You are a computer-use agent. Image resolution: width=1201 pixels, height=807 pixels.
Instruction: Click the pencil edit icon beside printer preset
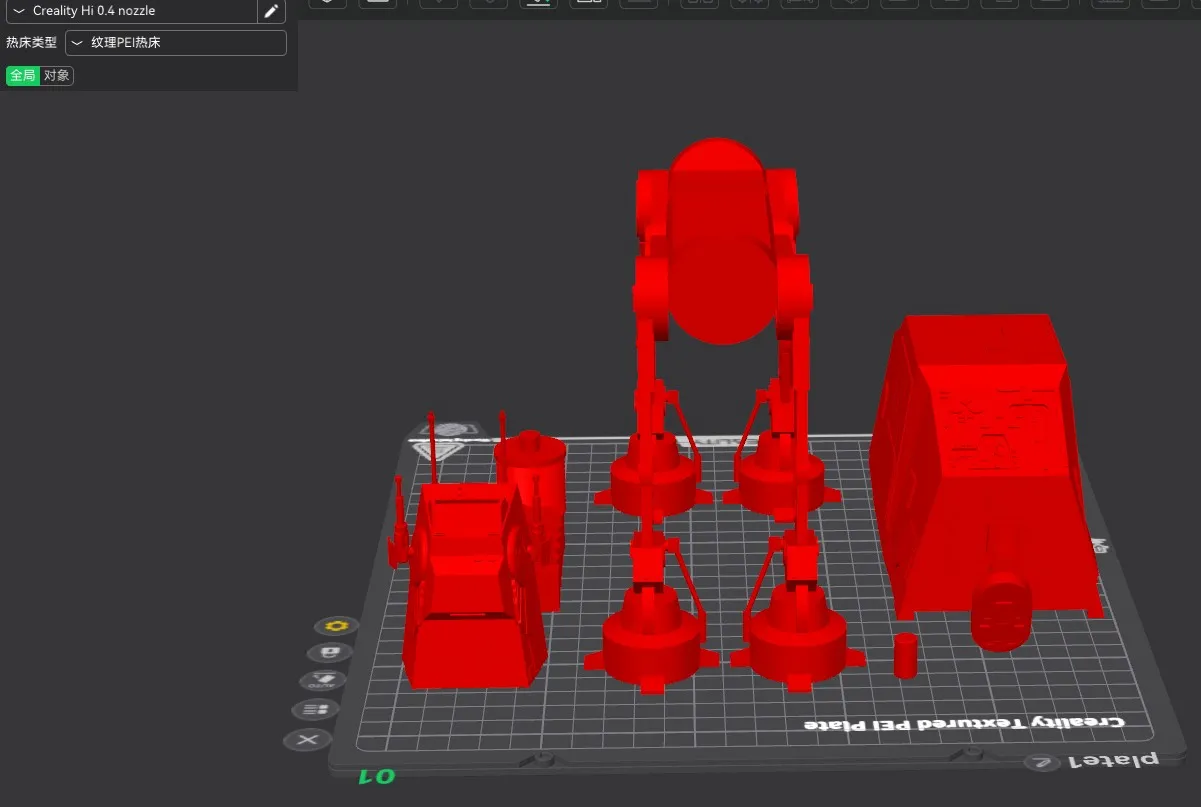(x=271, y=11)
